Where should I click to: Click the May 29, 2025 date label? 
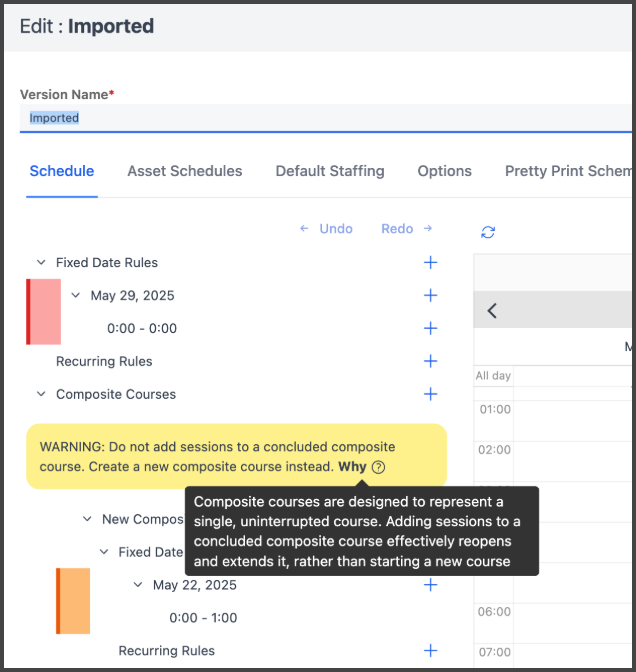coord(132,296)
